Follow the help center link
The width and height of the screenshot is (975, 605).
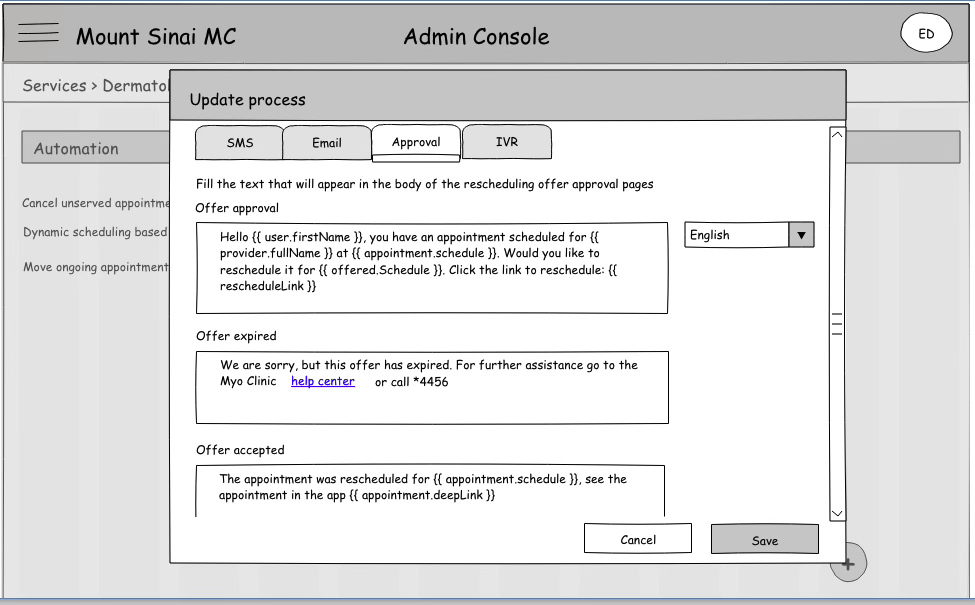click(323, 381)
